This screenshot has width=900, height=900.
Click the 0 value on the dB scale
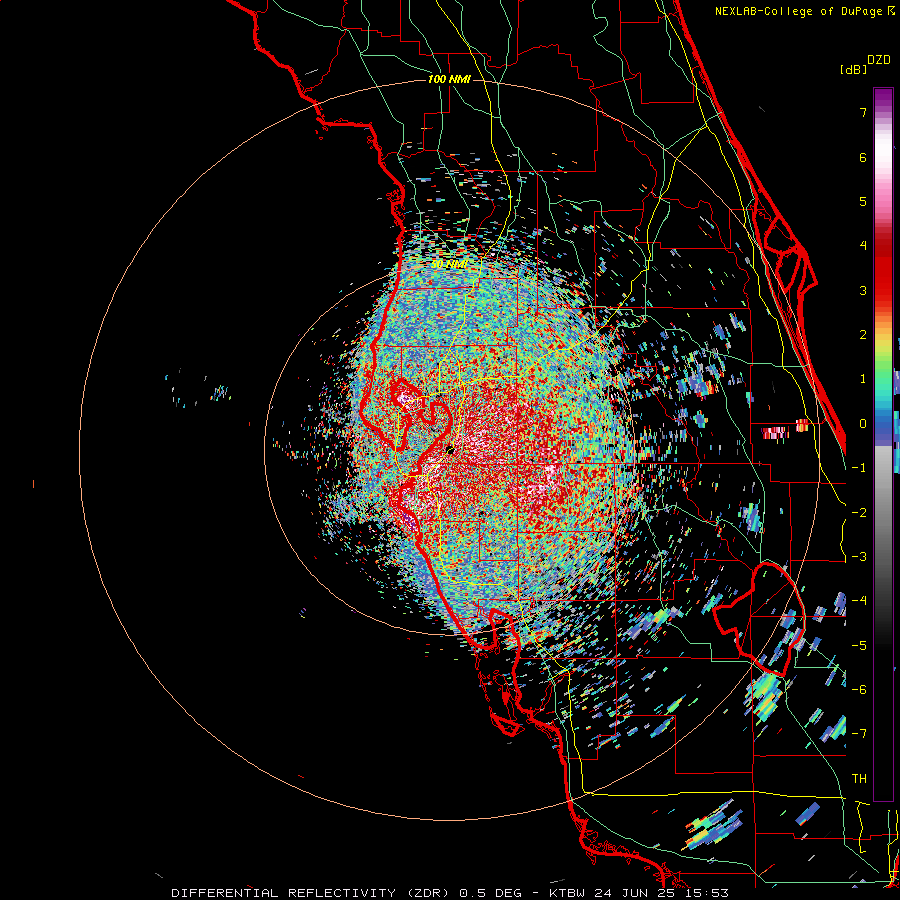click(x=863, y=424)
